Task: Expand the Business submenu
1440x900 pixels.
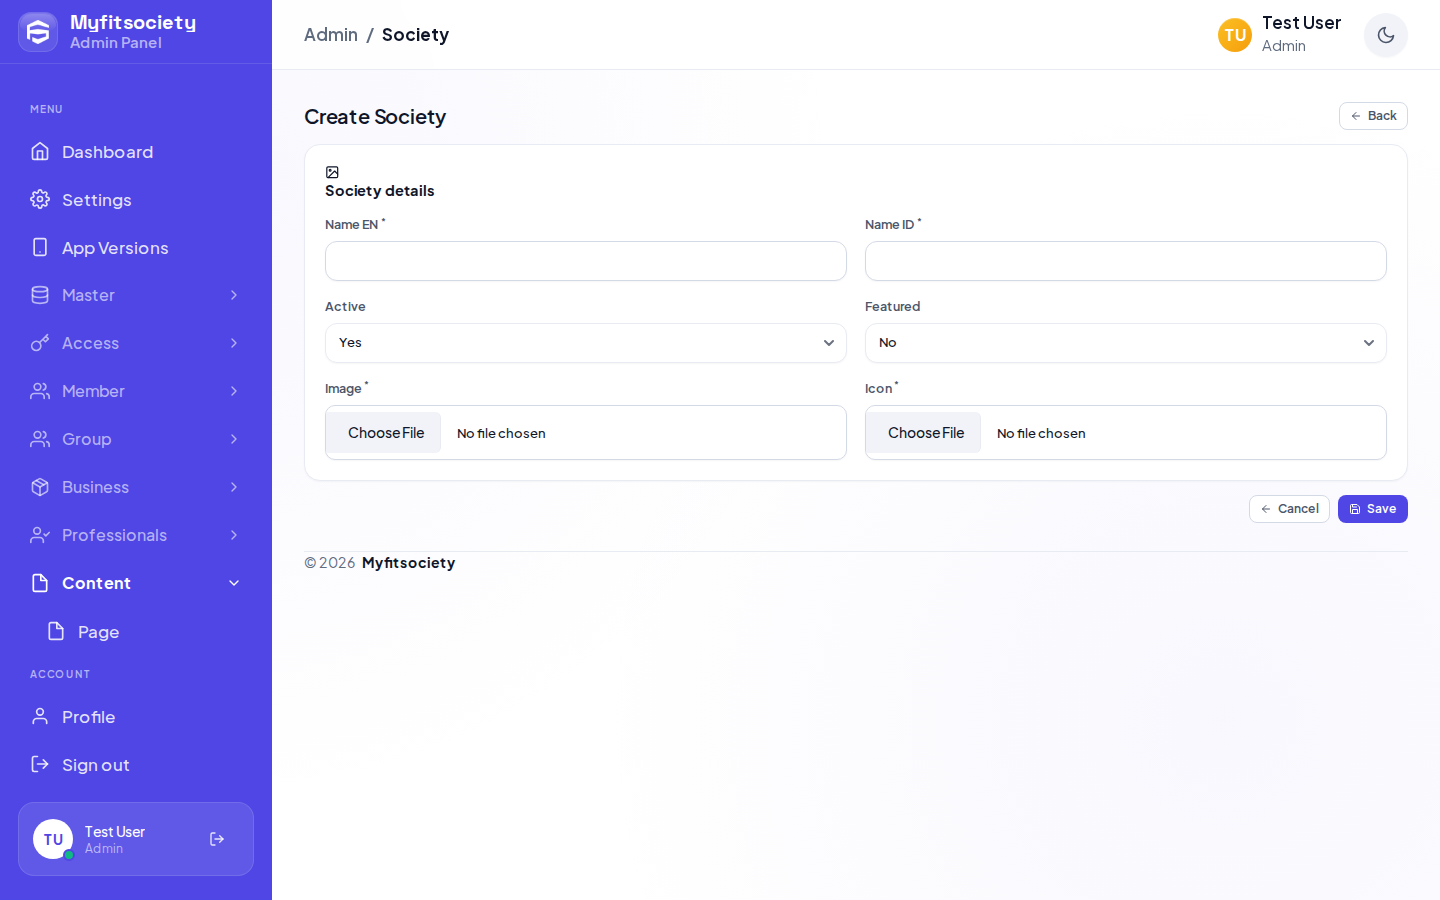Action: pyautogui.click(x=136, y=487)
